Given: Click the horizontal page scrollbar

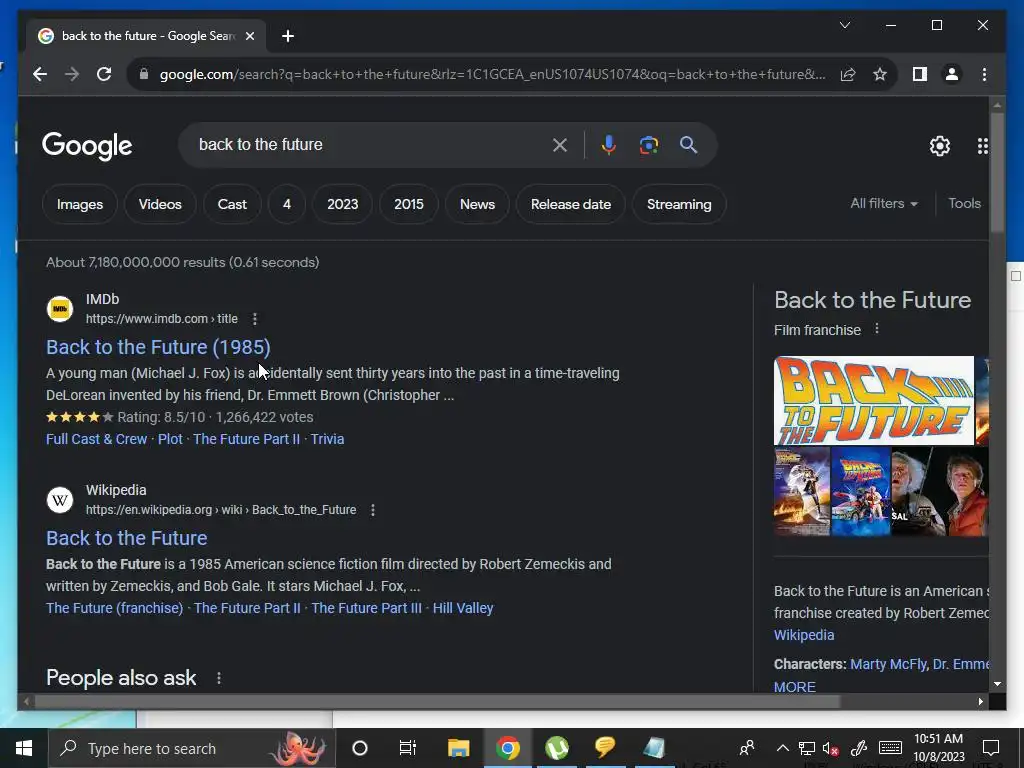Looking at the screenshot, I should click(437, 702).
